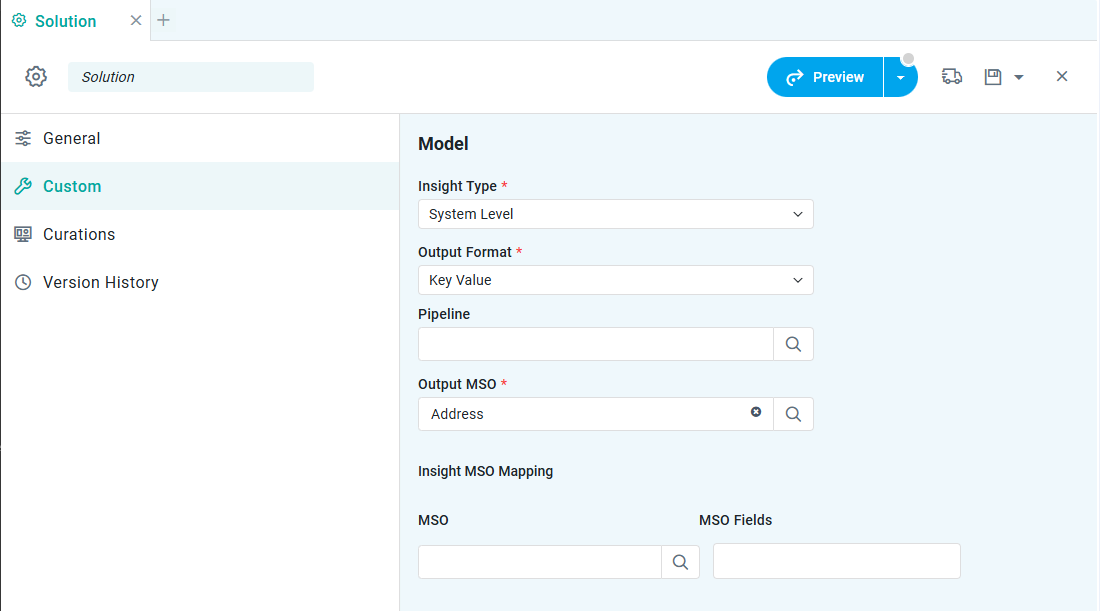Close the Solution tab
The width and height of the screenshot is (1100, 611).
click(136, 20)
